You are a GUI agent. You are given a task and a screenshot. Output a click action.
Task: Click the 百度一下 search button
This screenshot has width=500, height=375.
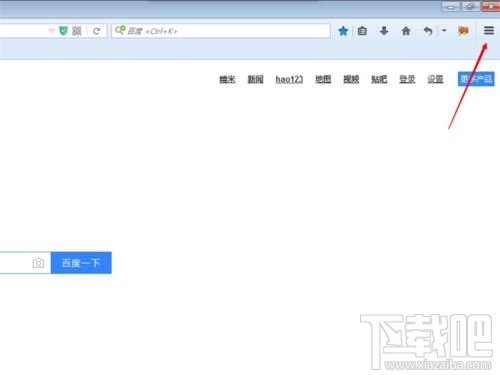pyautogui.click(x=81, y=263)
